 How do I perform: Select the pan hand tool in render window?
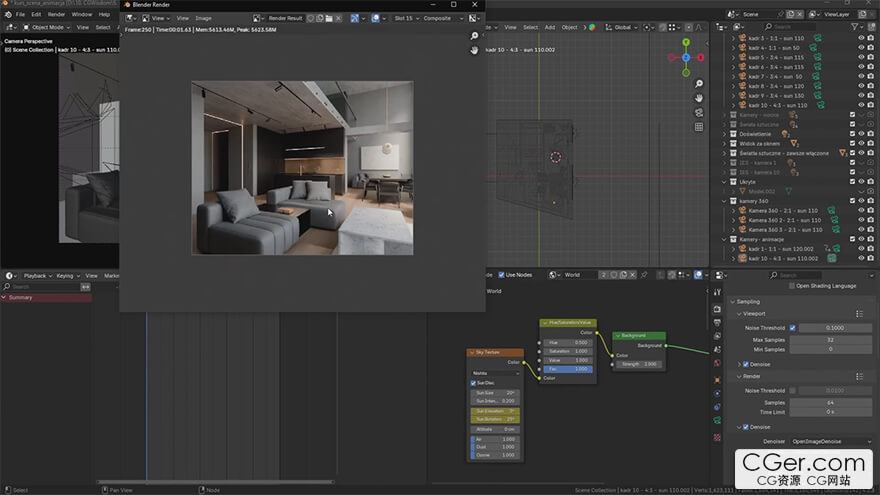pyautogui.click(x=474, y=50)
